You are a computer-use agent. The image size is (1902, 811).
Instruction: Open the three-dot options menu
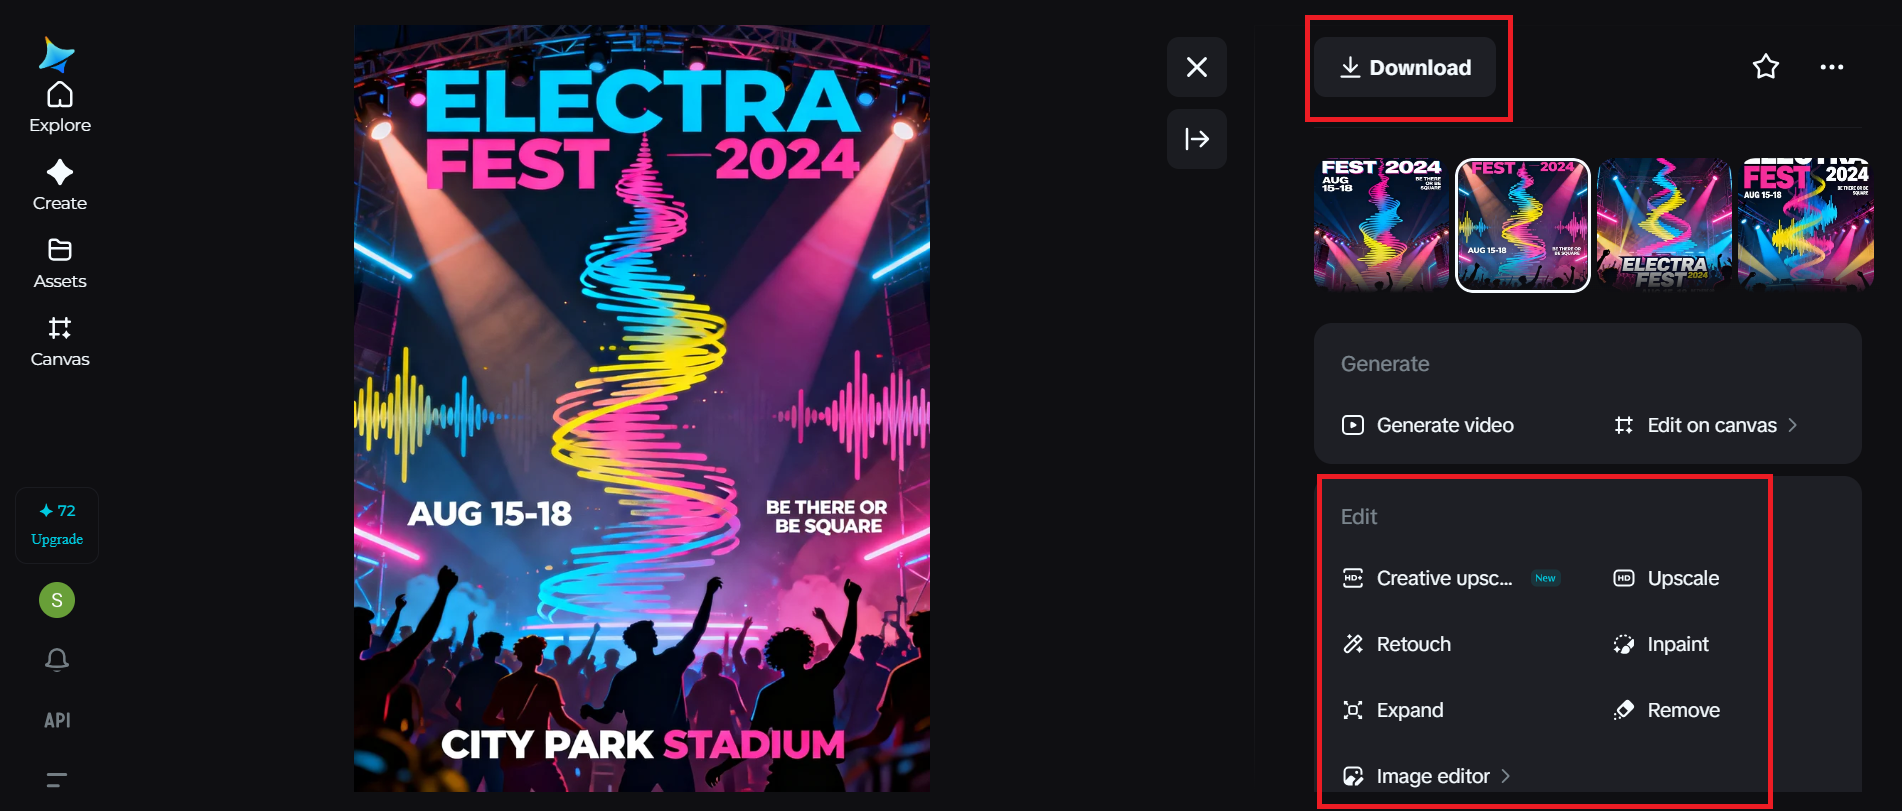pos(1832,66)
